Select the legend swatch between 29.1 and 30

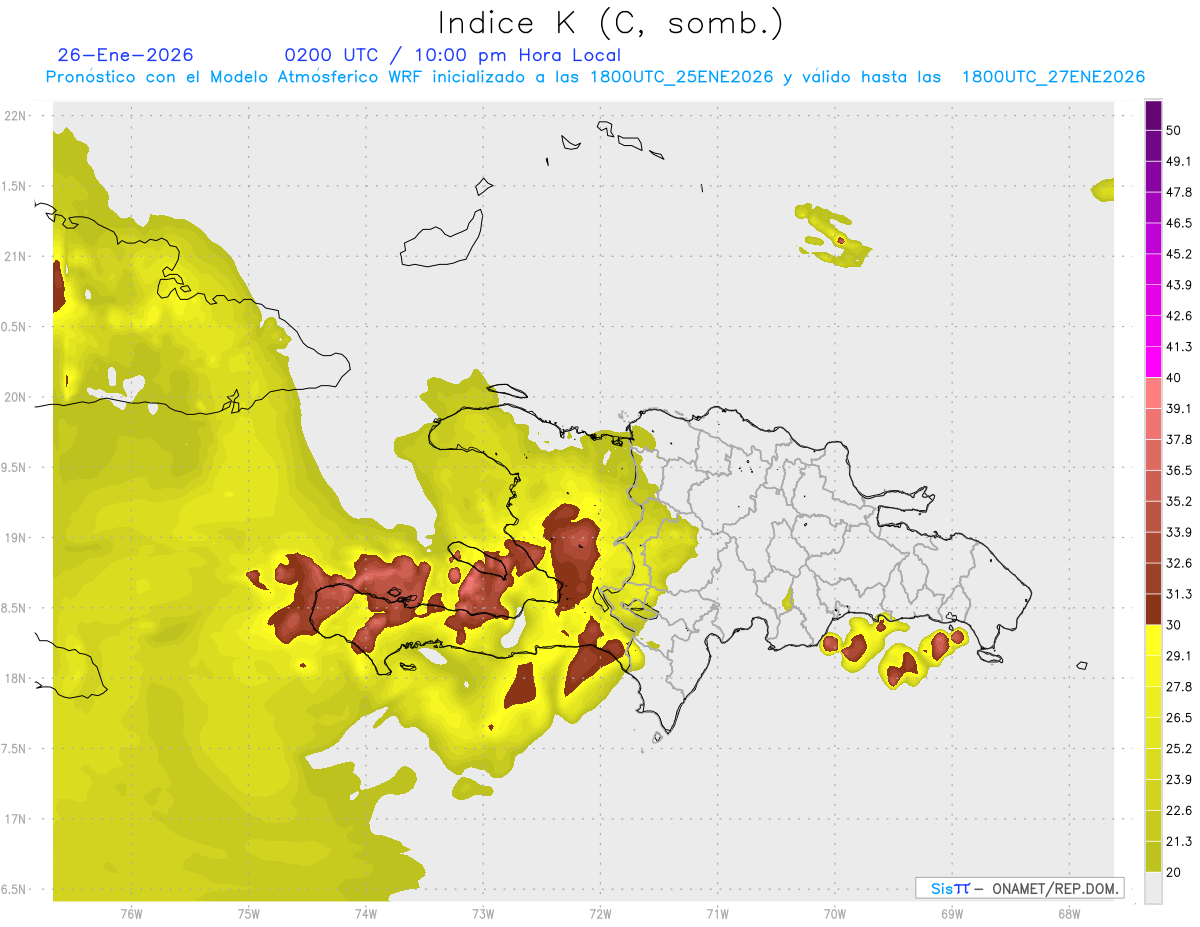tap(1153, 640)
